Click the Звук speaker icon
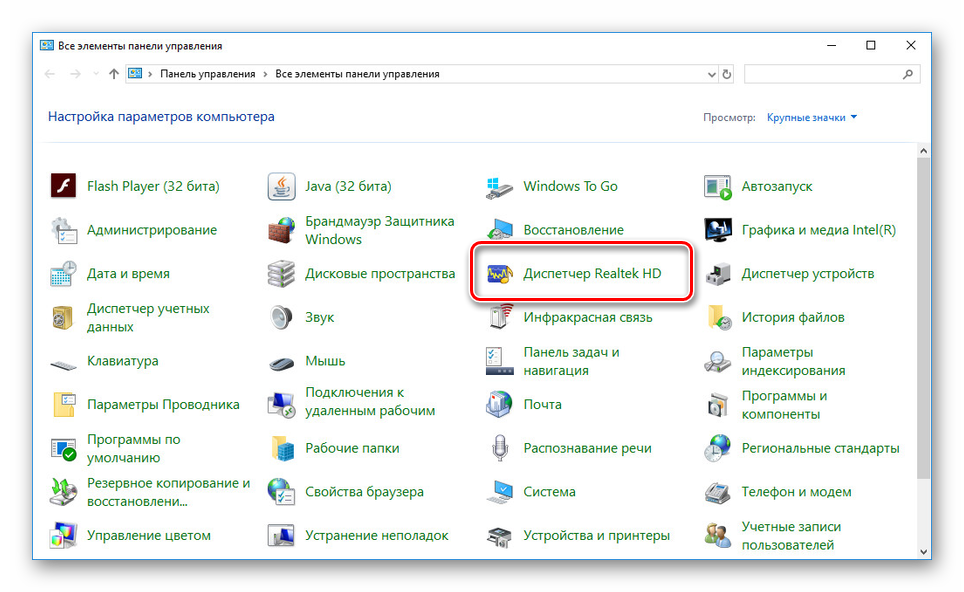Image resolution: width=964 pixels, height=592 pixels. click(x=282, y=318)
